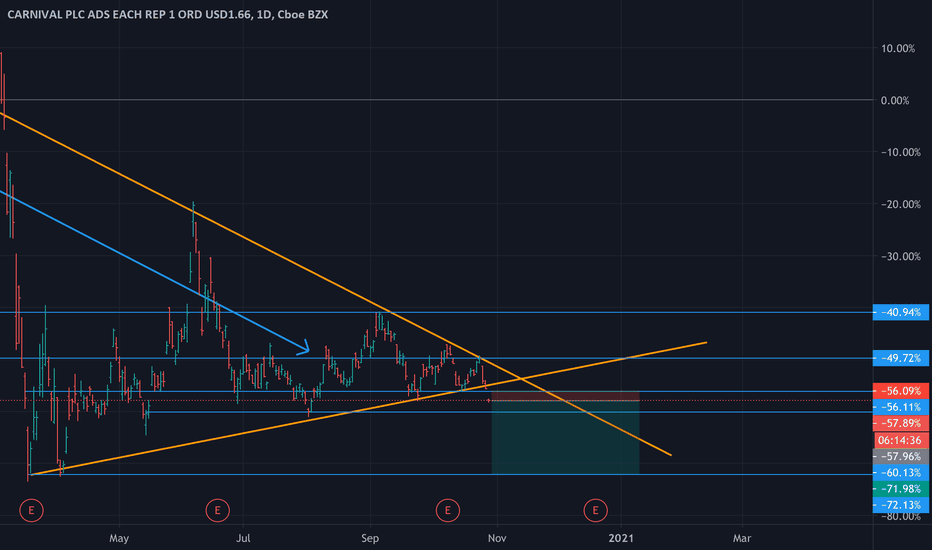The width and height of the screenshot is (932, 550).
Task: Select the Mar date on time axis
Action: 742,538
